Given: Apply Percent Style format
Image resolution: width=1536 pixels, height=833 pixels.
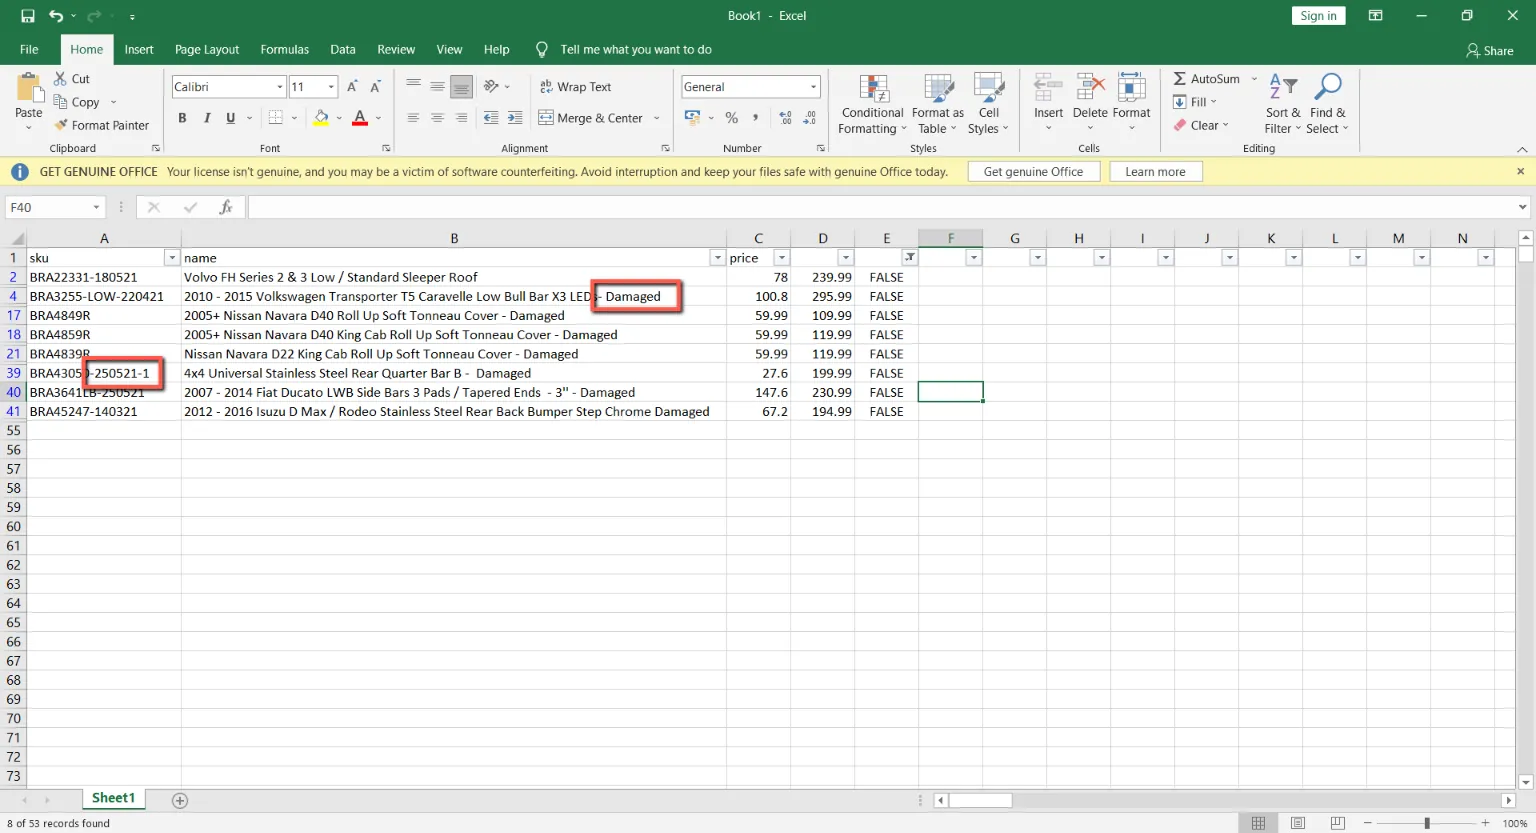Looking at the screenshot, I should [x=732, y=118].
